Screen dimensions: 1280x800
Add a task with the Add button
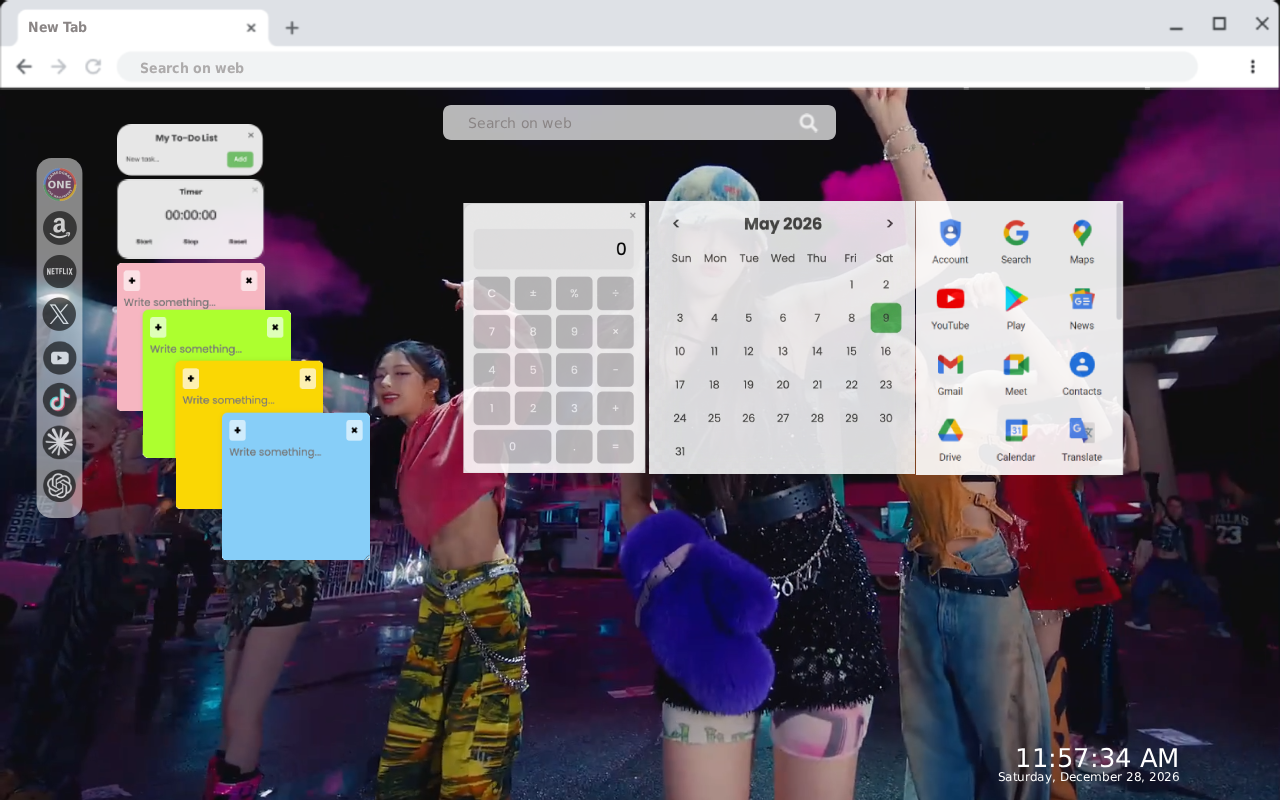click(x=239, y=159)
